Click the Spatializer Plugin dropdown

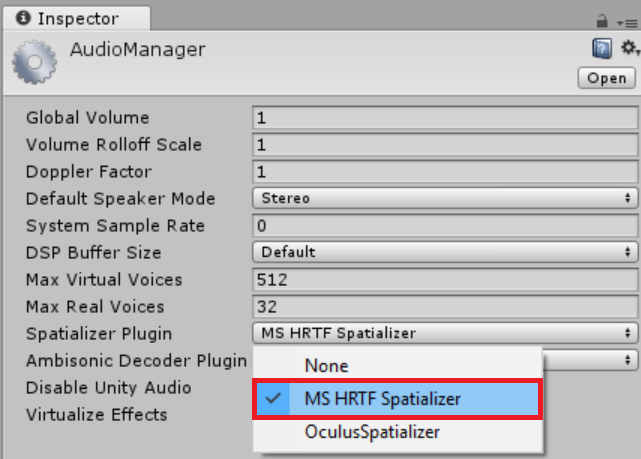pos(445,333)
